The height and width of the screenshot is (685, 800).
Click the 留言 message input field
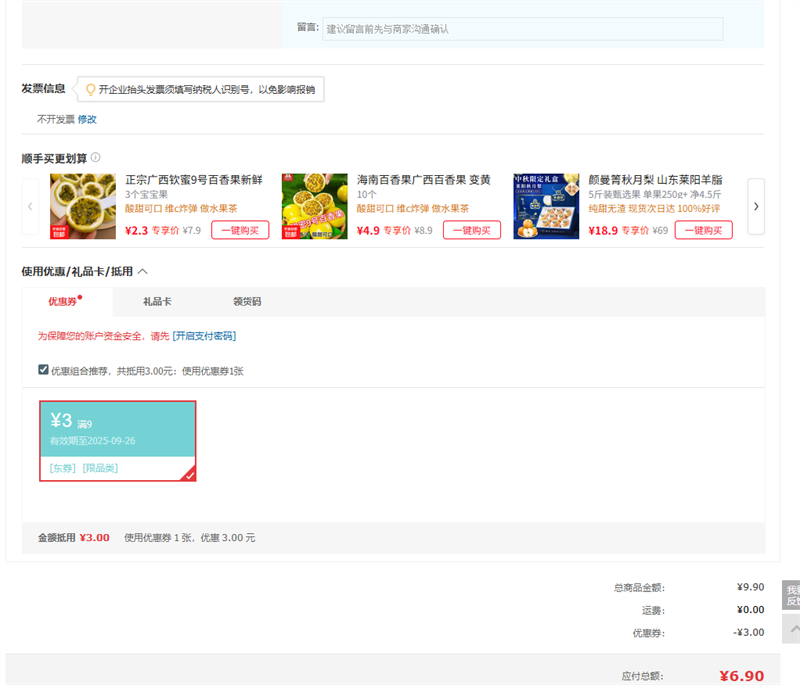point(522,29)
